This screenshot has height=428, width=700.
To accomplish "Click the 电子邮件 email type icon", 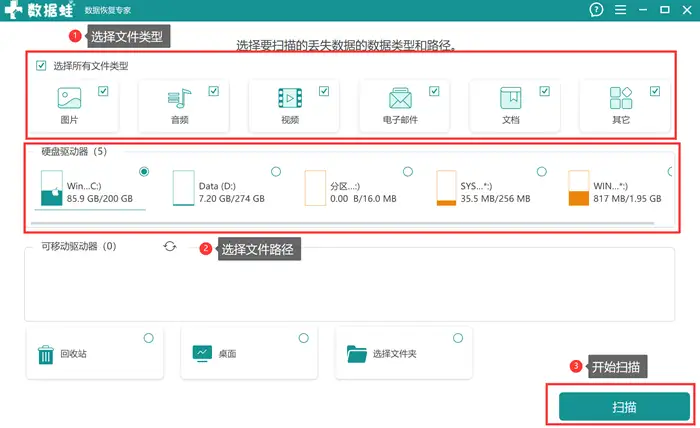I will [x=400, y=98].
